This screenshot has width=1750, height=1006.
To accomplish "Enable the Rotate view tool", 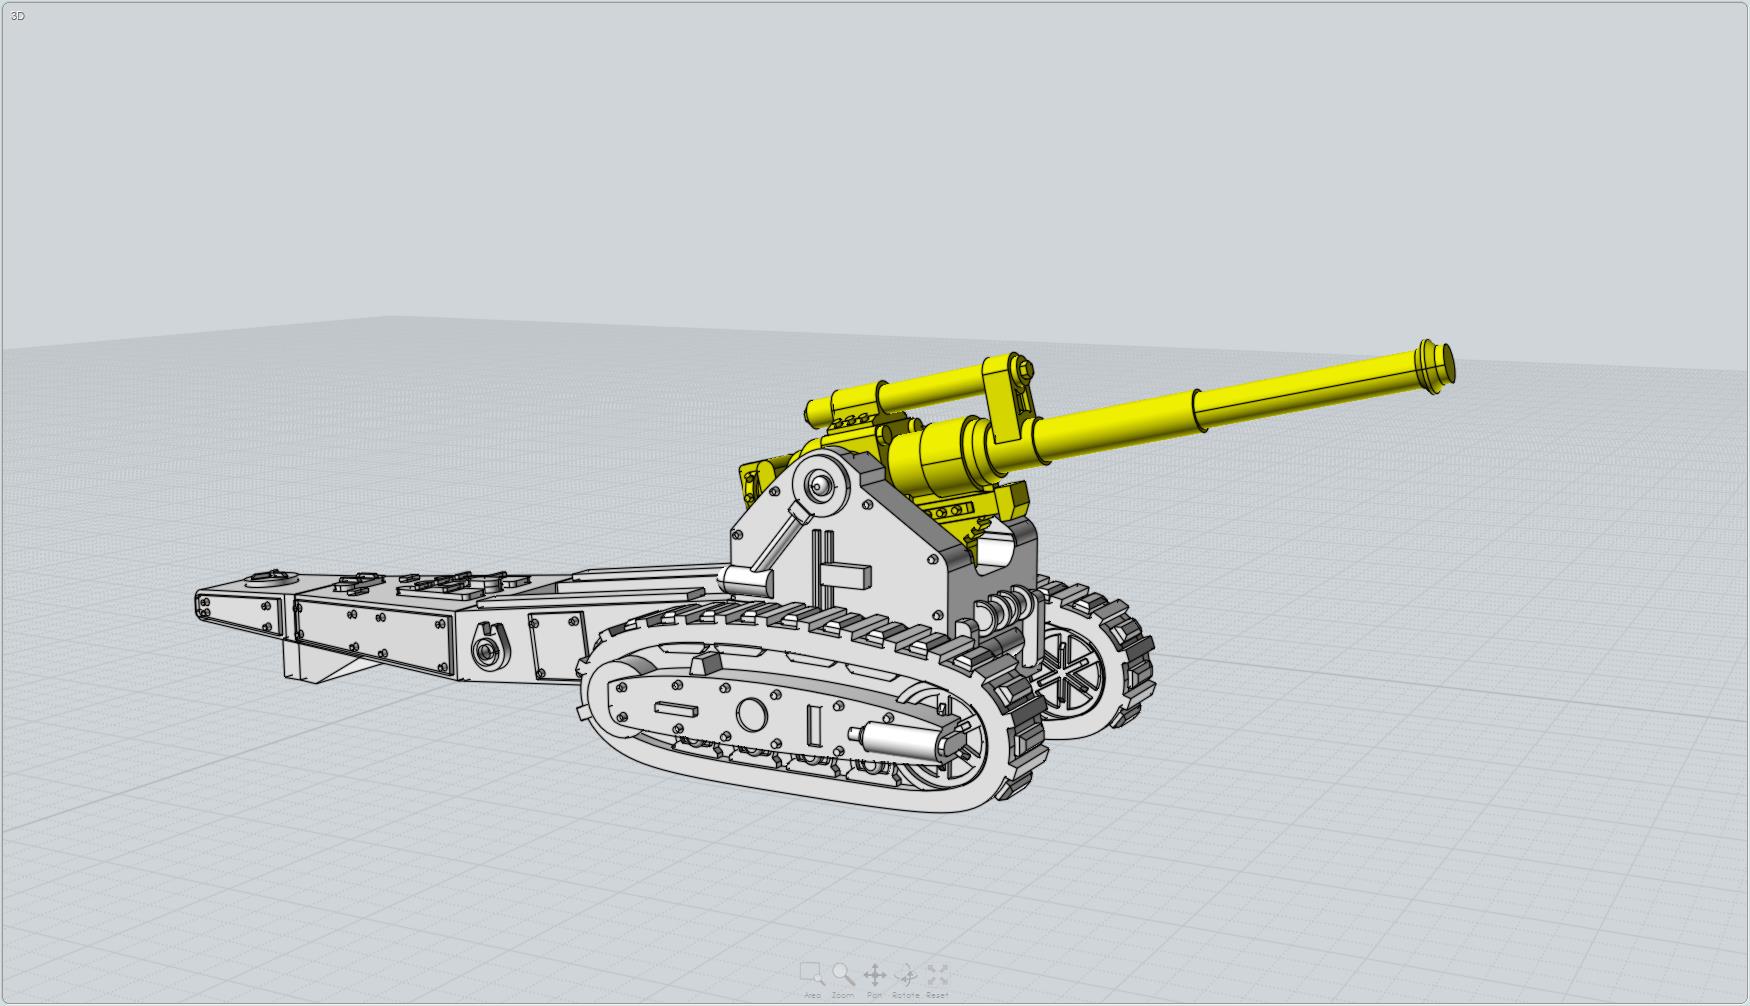I will [x=905, y=975].
